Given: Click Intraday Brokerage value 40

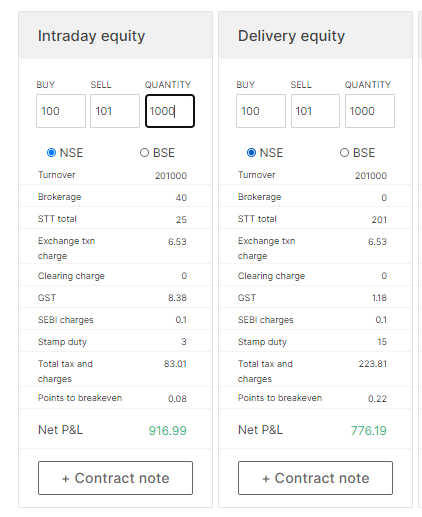Looking at the screenshot, I should tap(181, 197).
